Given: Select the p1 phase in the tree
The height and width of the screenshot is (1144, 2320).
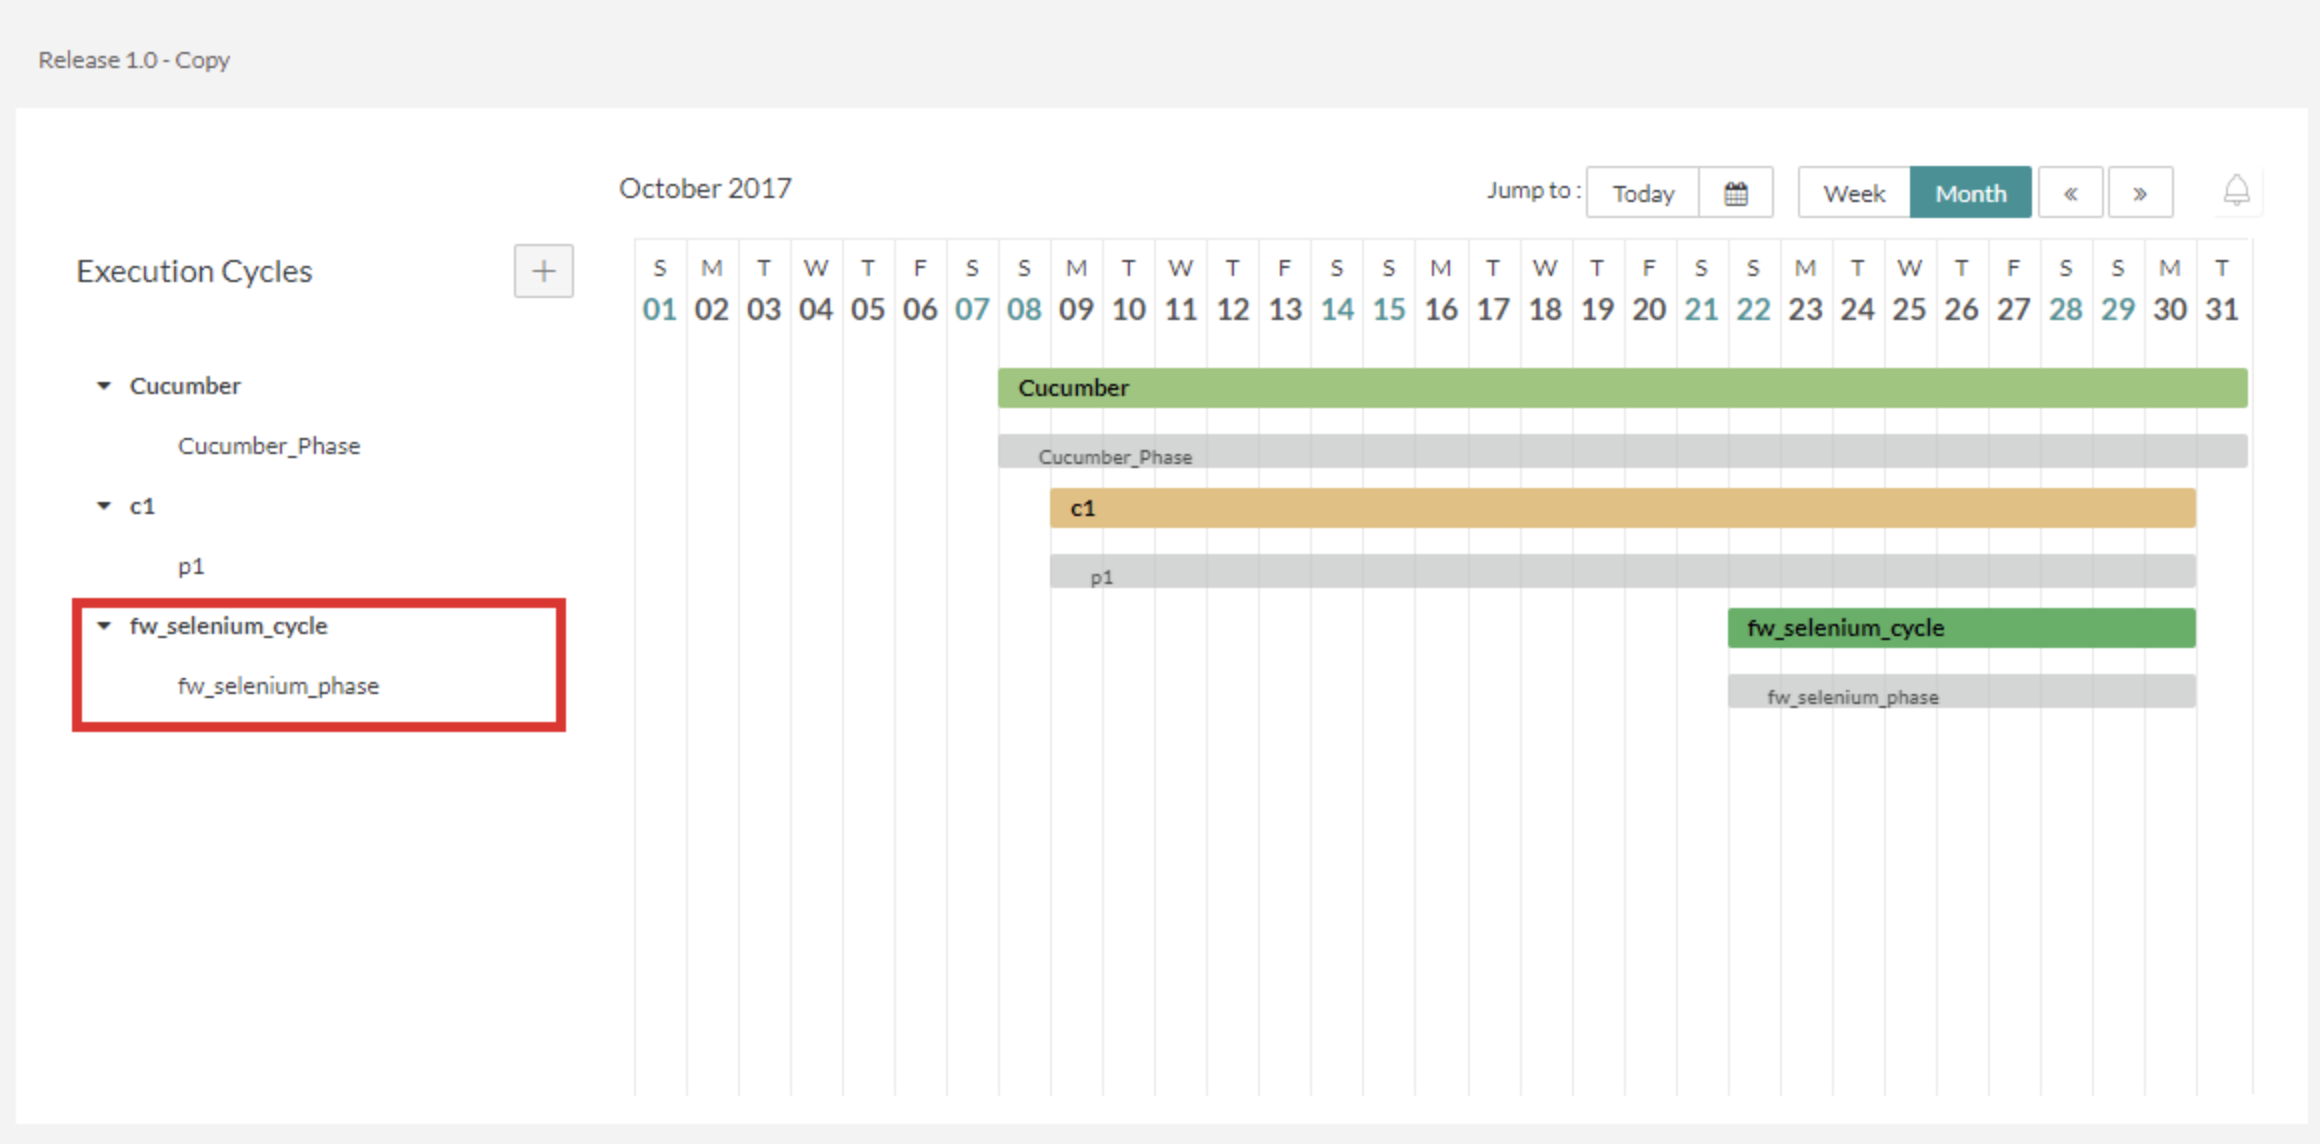Looking at the screenshot, I should click(x=191, y=566).
